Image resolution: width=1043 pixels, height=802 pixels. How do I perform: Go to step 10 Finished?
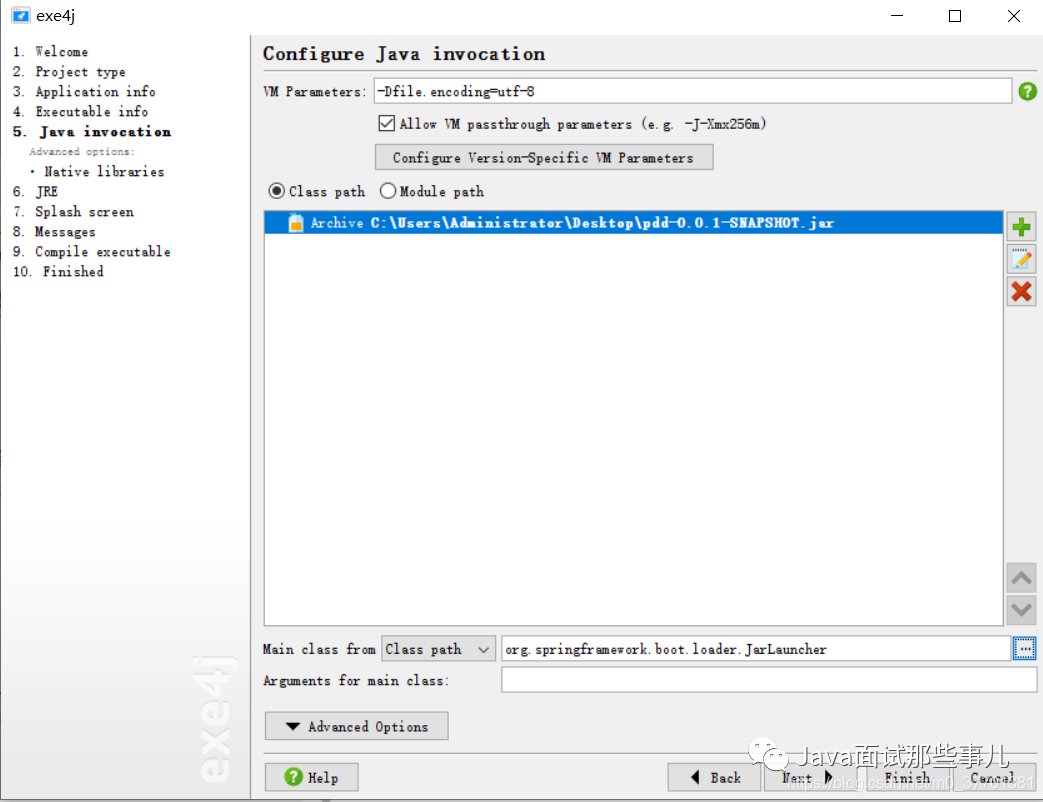click(59, 271)
